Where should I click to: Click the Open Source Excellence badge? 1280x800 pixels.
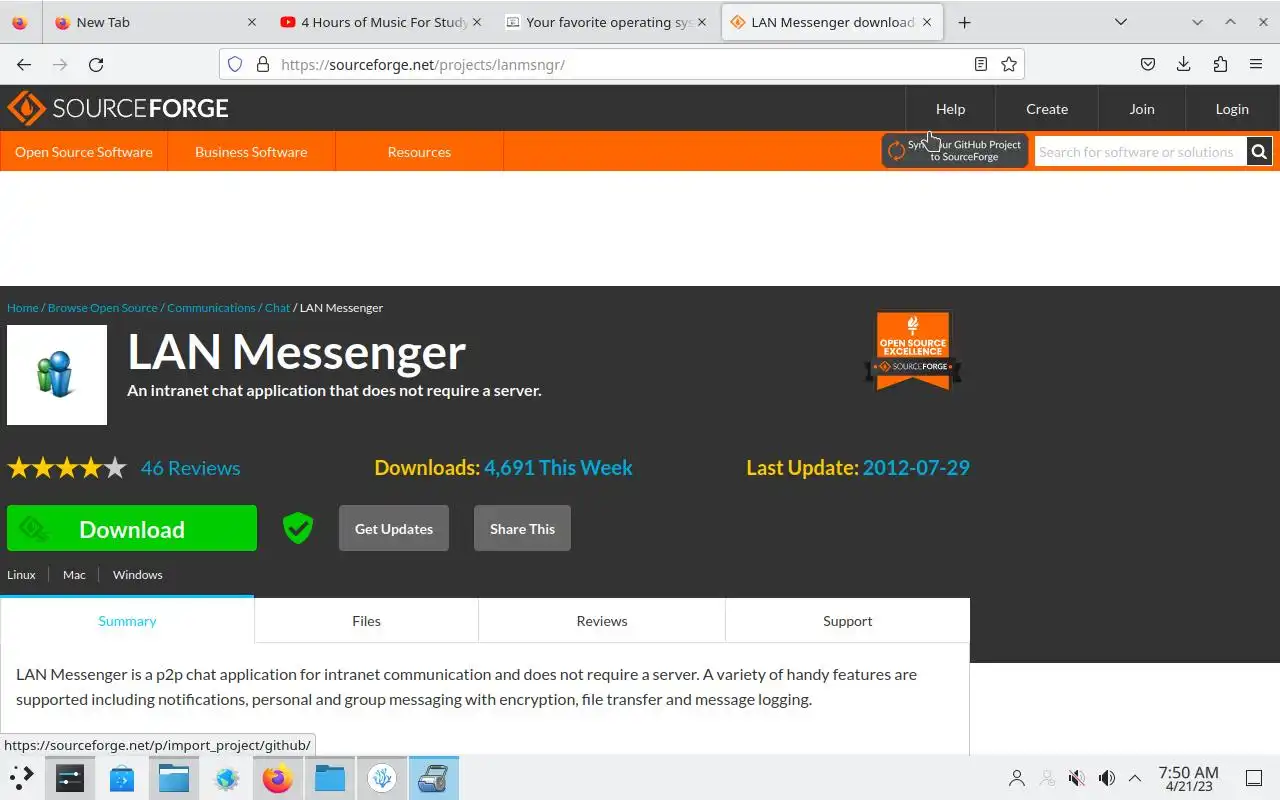click(913, 350)
